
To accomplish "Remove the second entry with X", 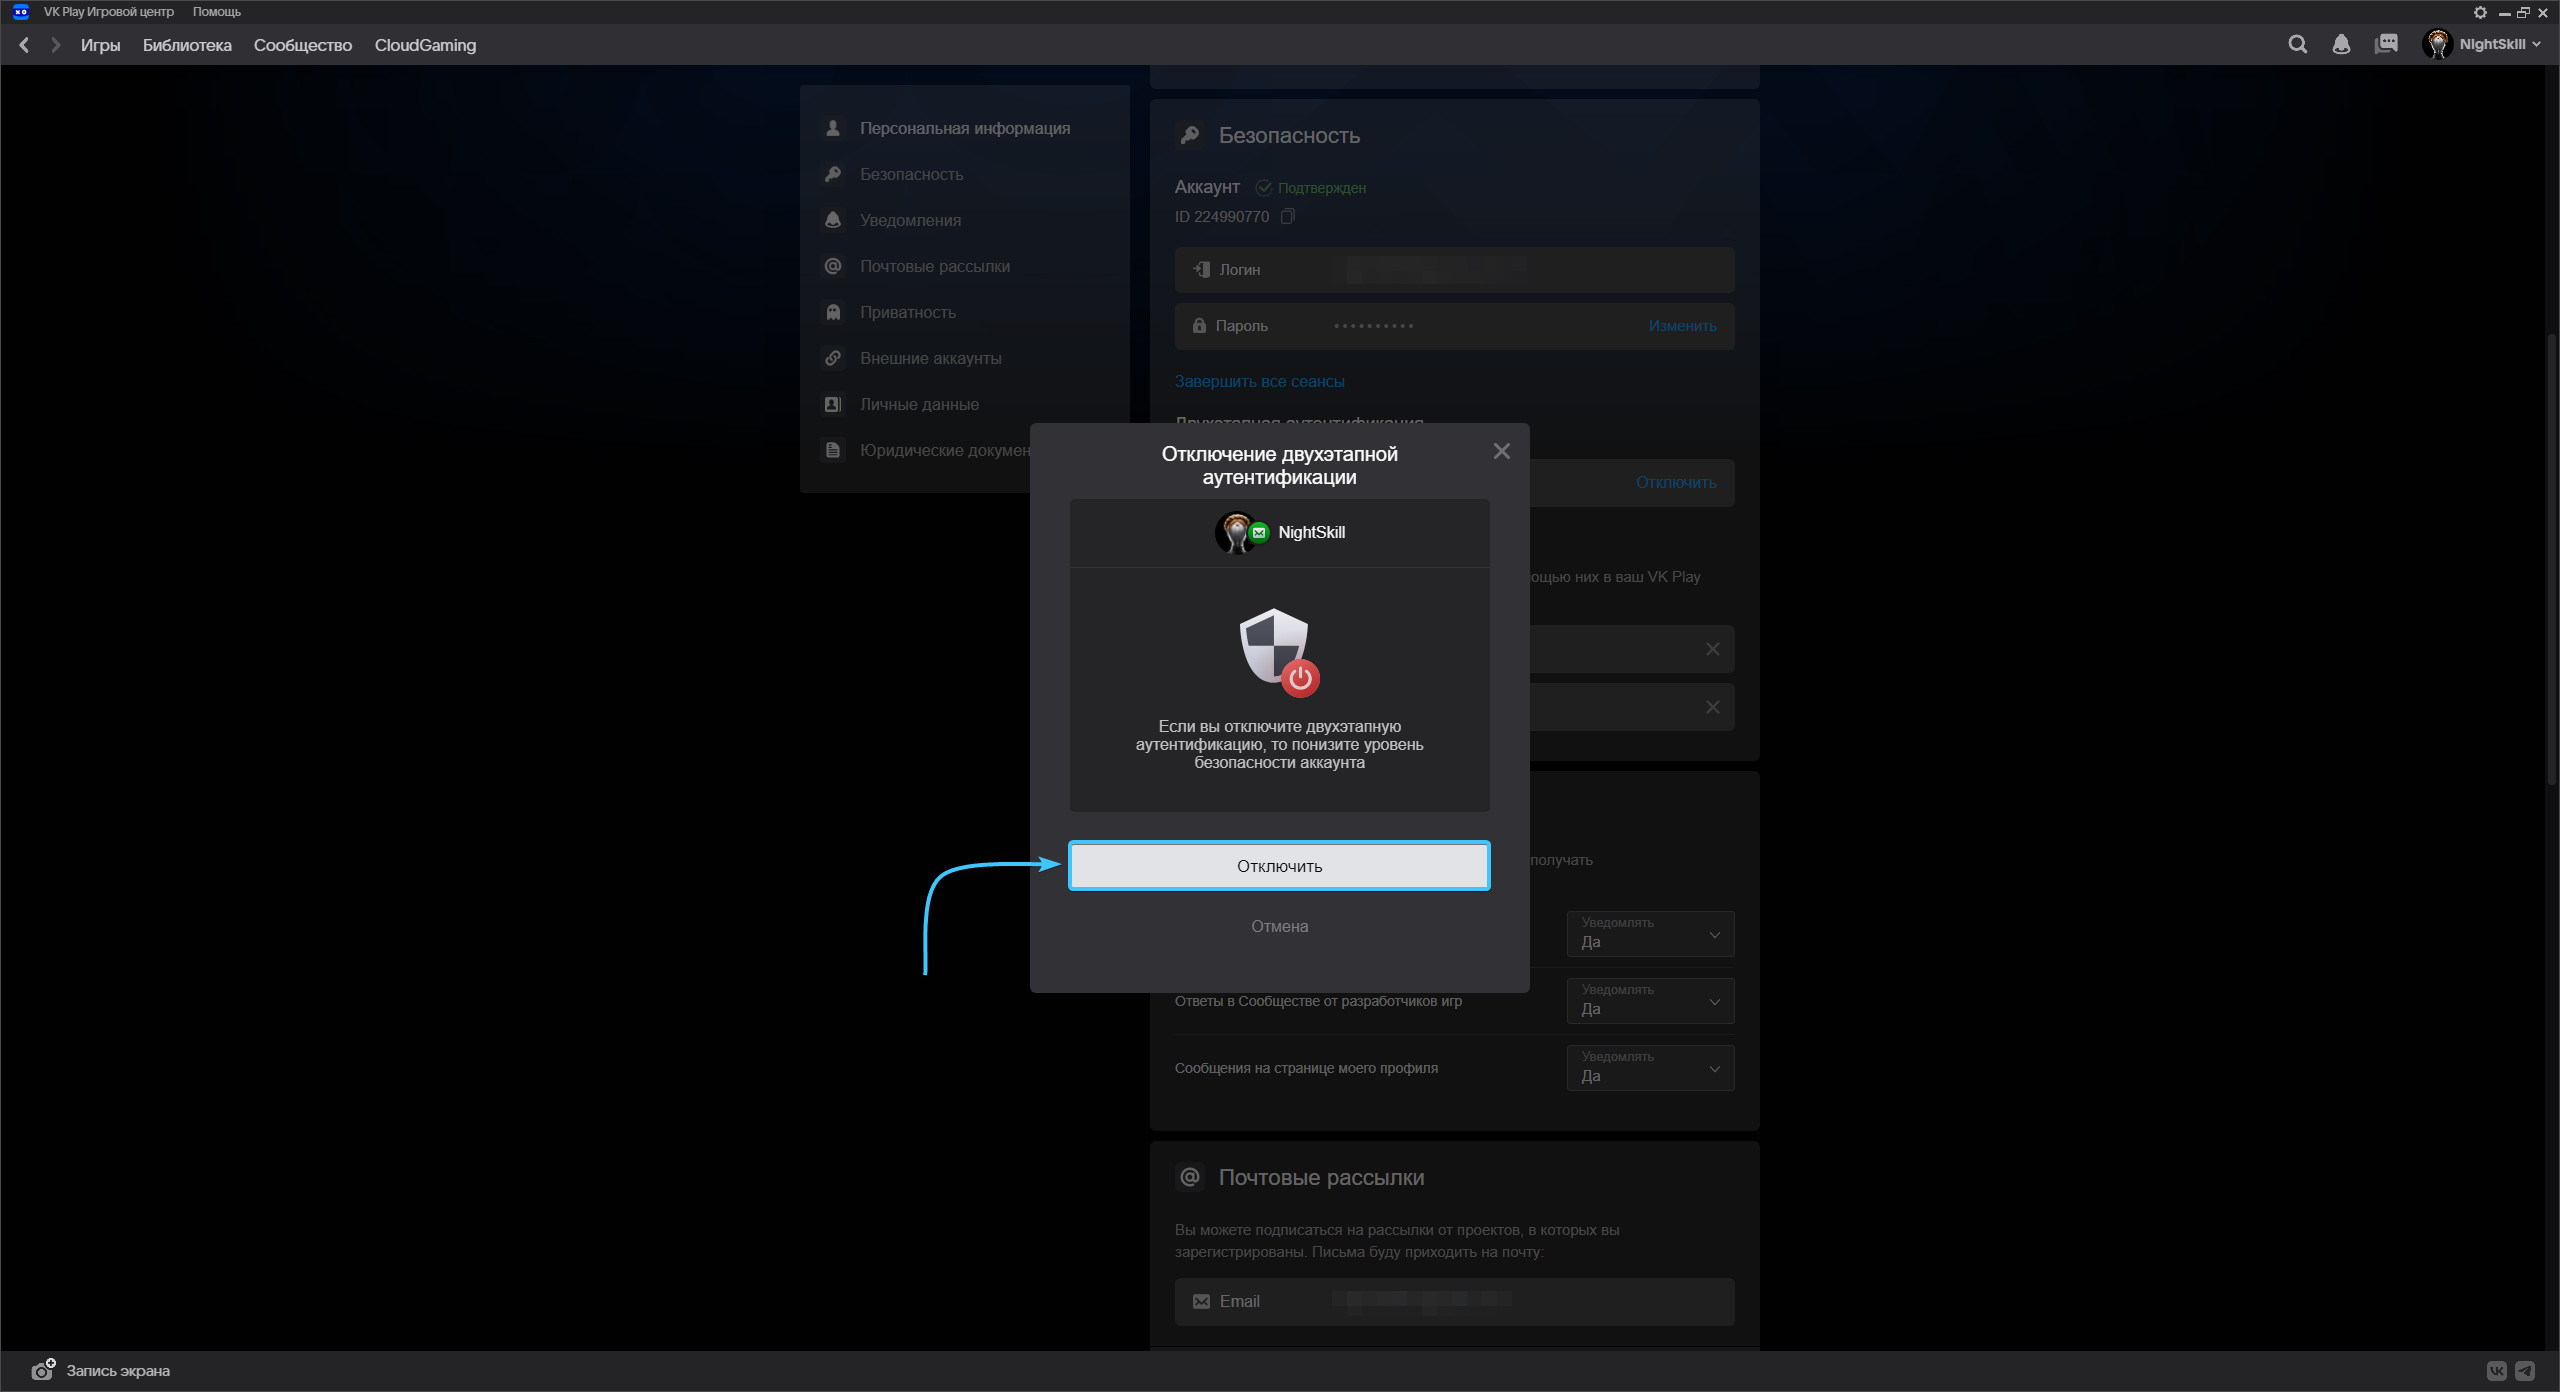I will click(x=1712, y=707).
